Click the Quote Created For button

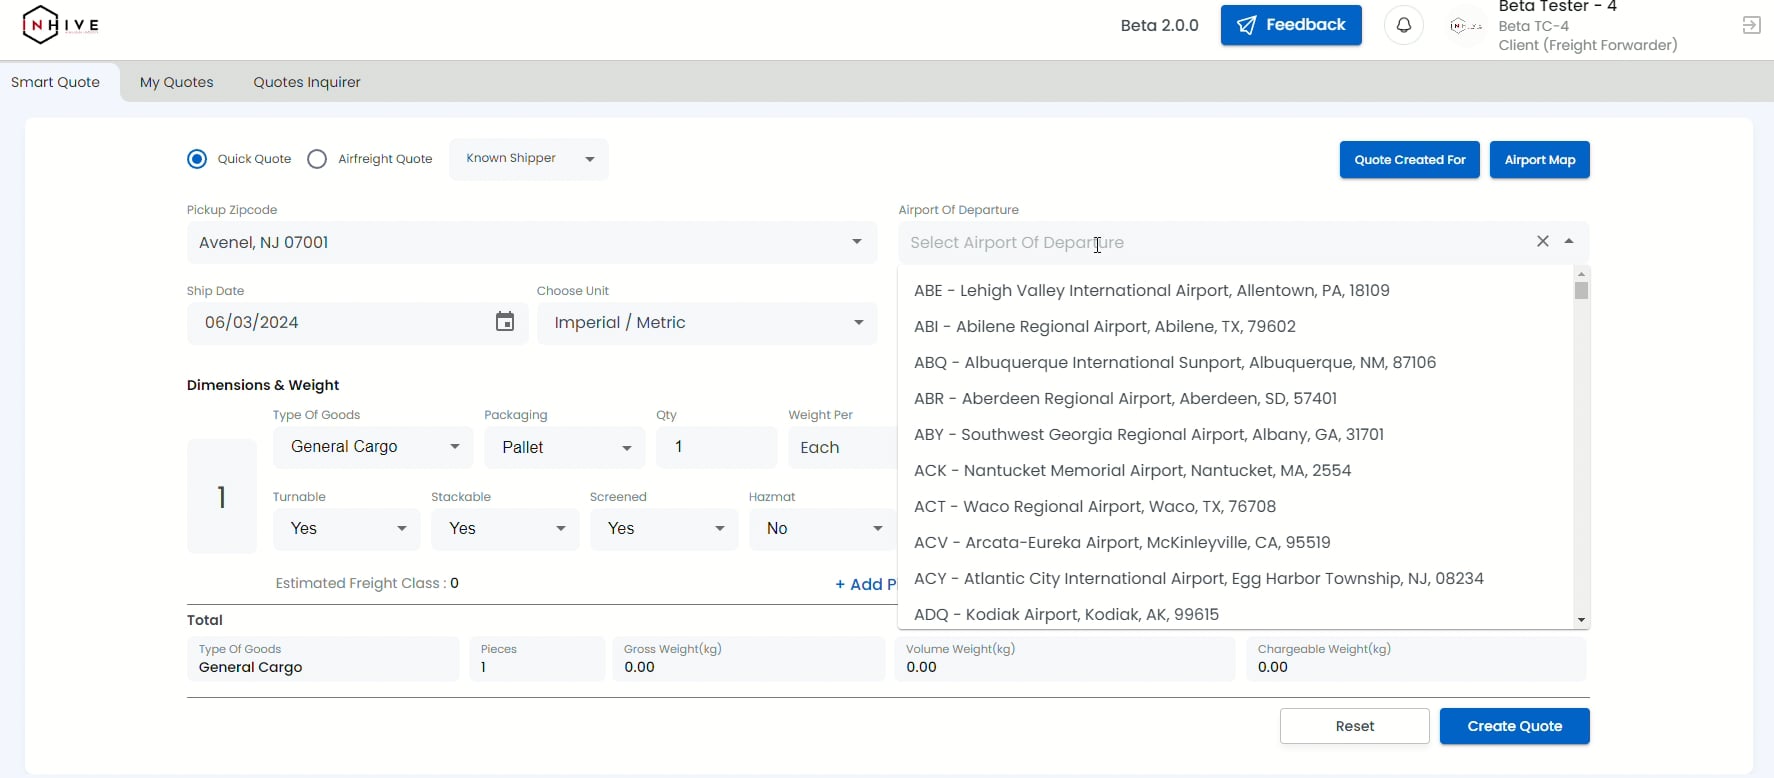click(1410, 160)
